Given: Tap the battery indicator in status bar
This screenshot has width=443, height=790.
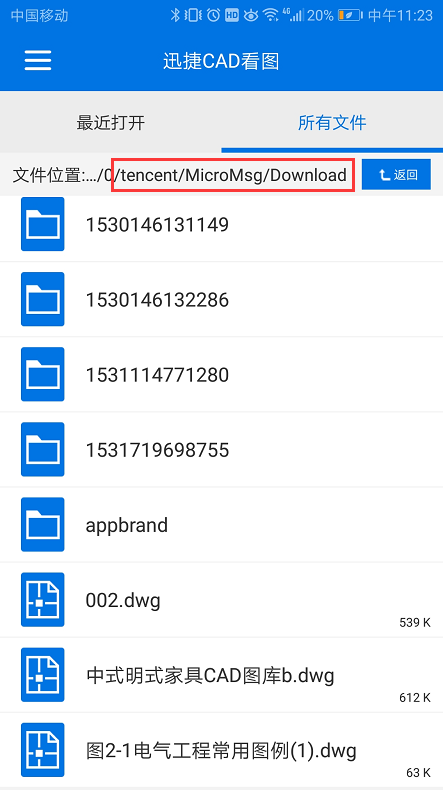Looking at the screenshot, I should click(x=350, y=15).
